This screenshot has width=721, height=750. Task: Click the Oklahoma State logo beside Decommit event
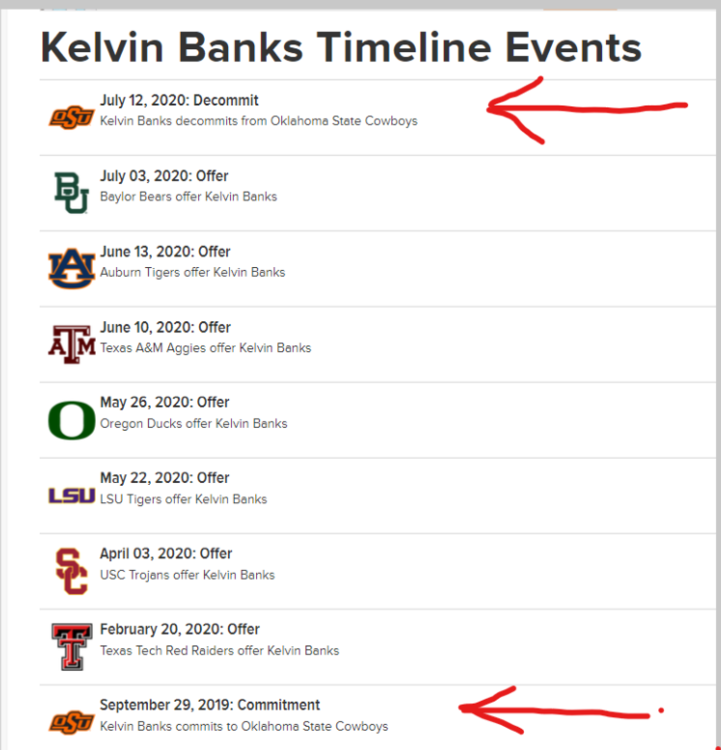(72, 117)
